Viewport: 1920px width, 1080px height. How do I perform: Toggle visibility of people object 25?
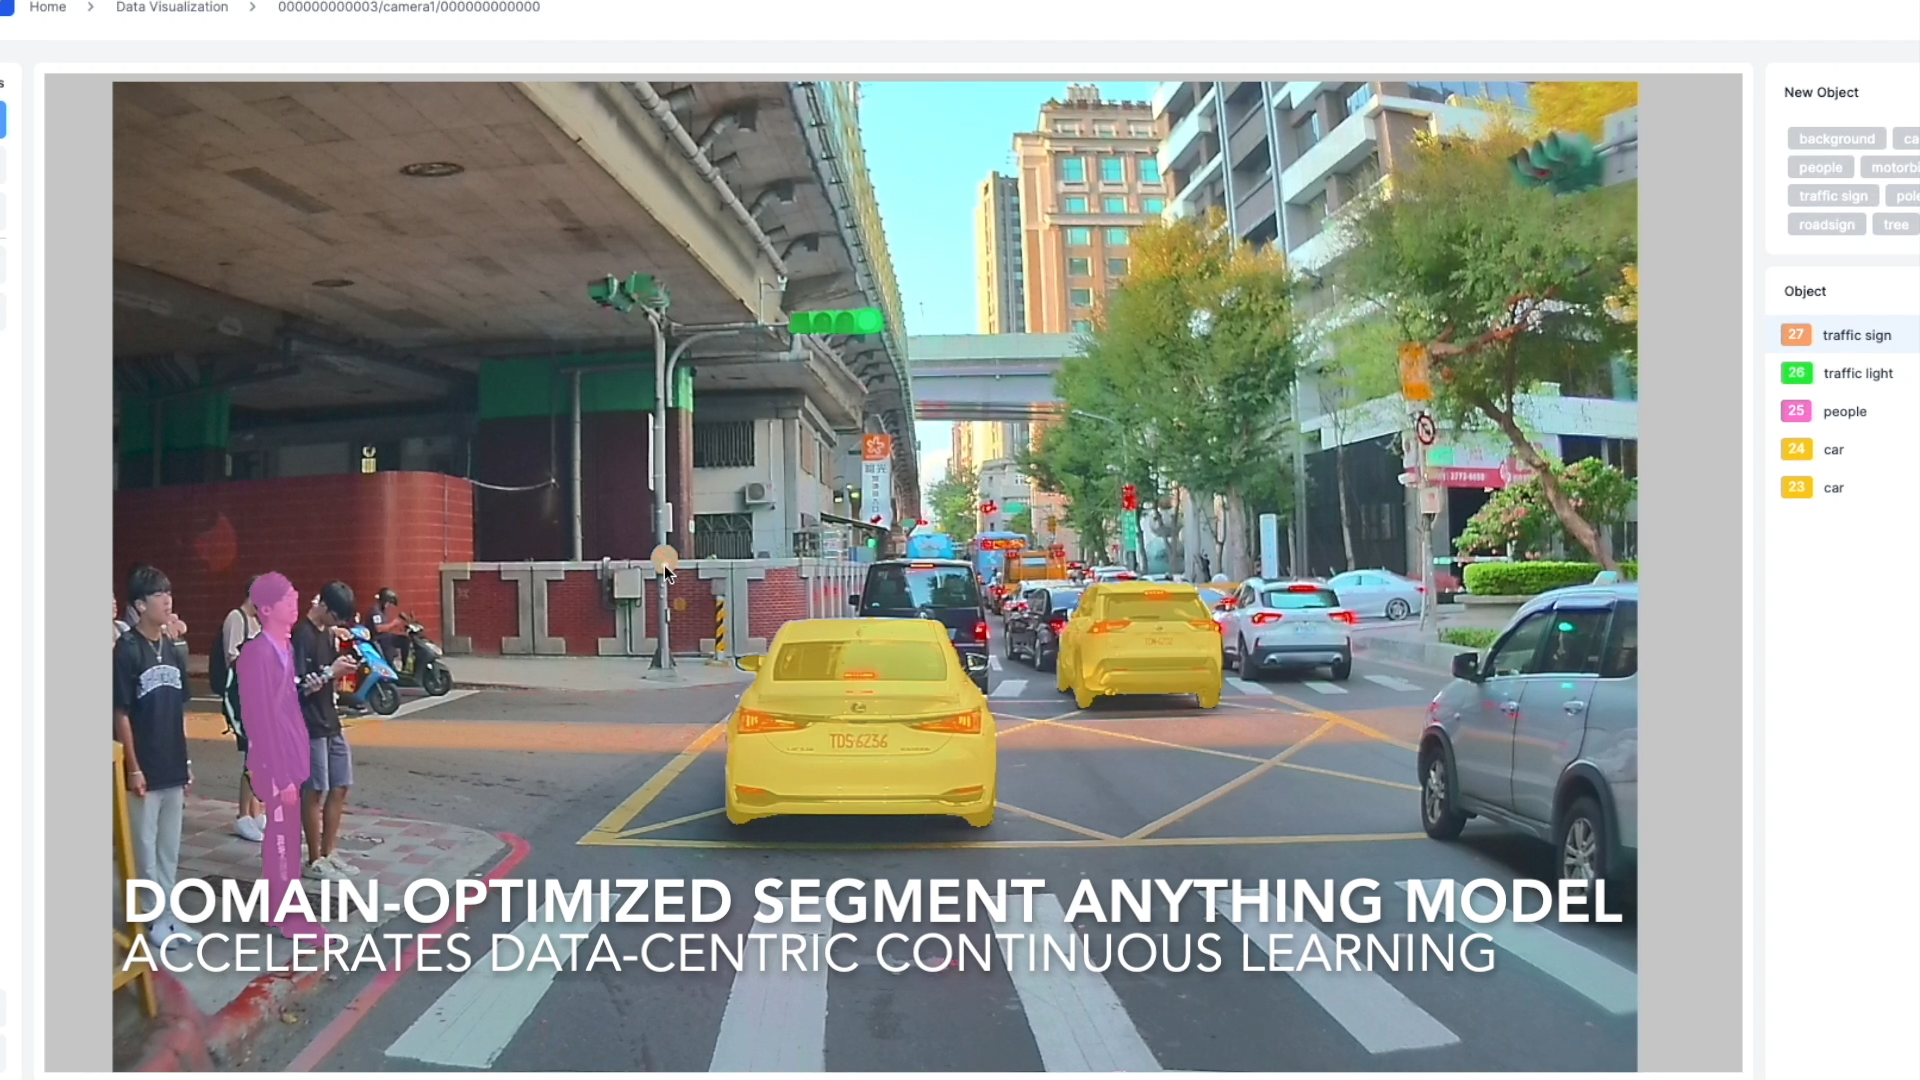(1796, 410)
